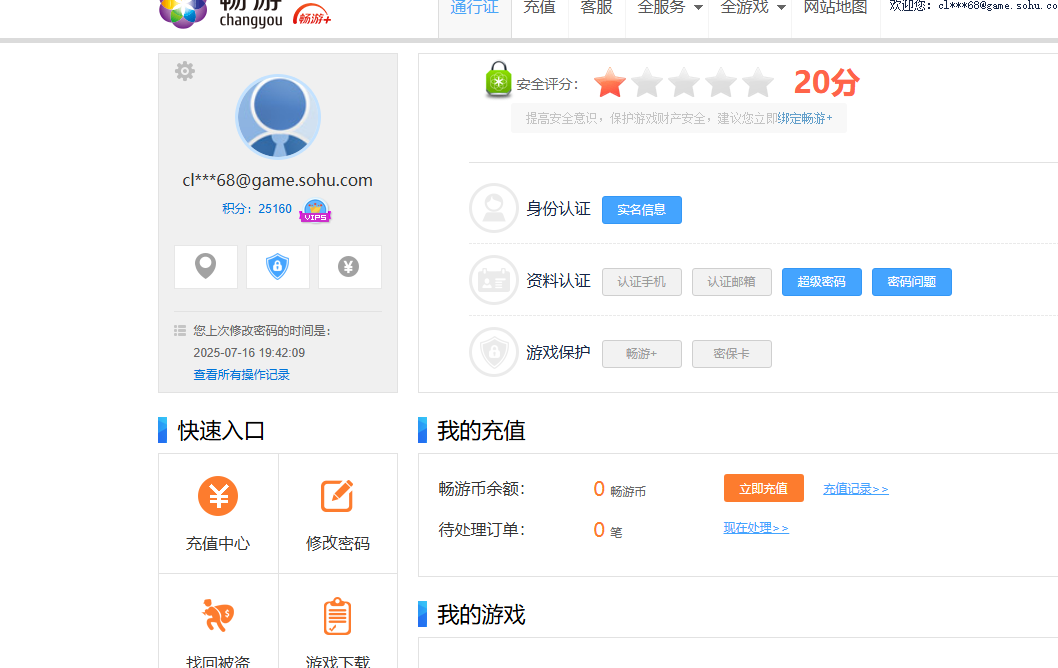Open the 充值记录>> link

coord(856,489)
